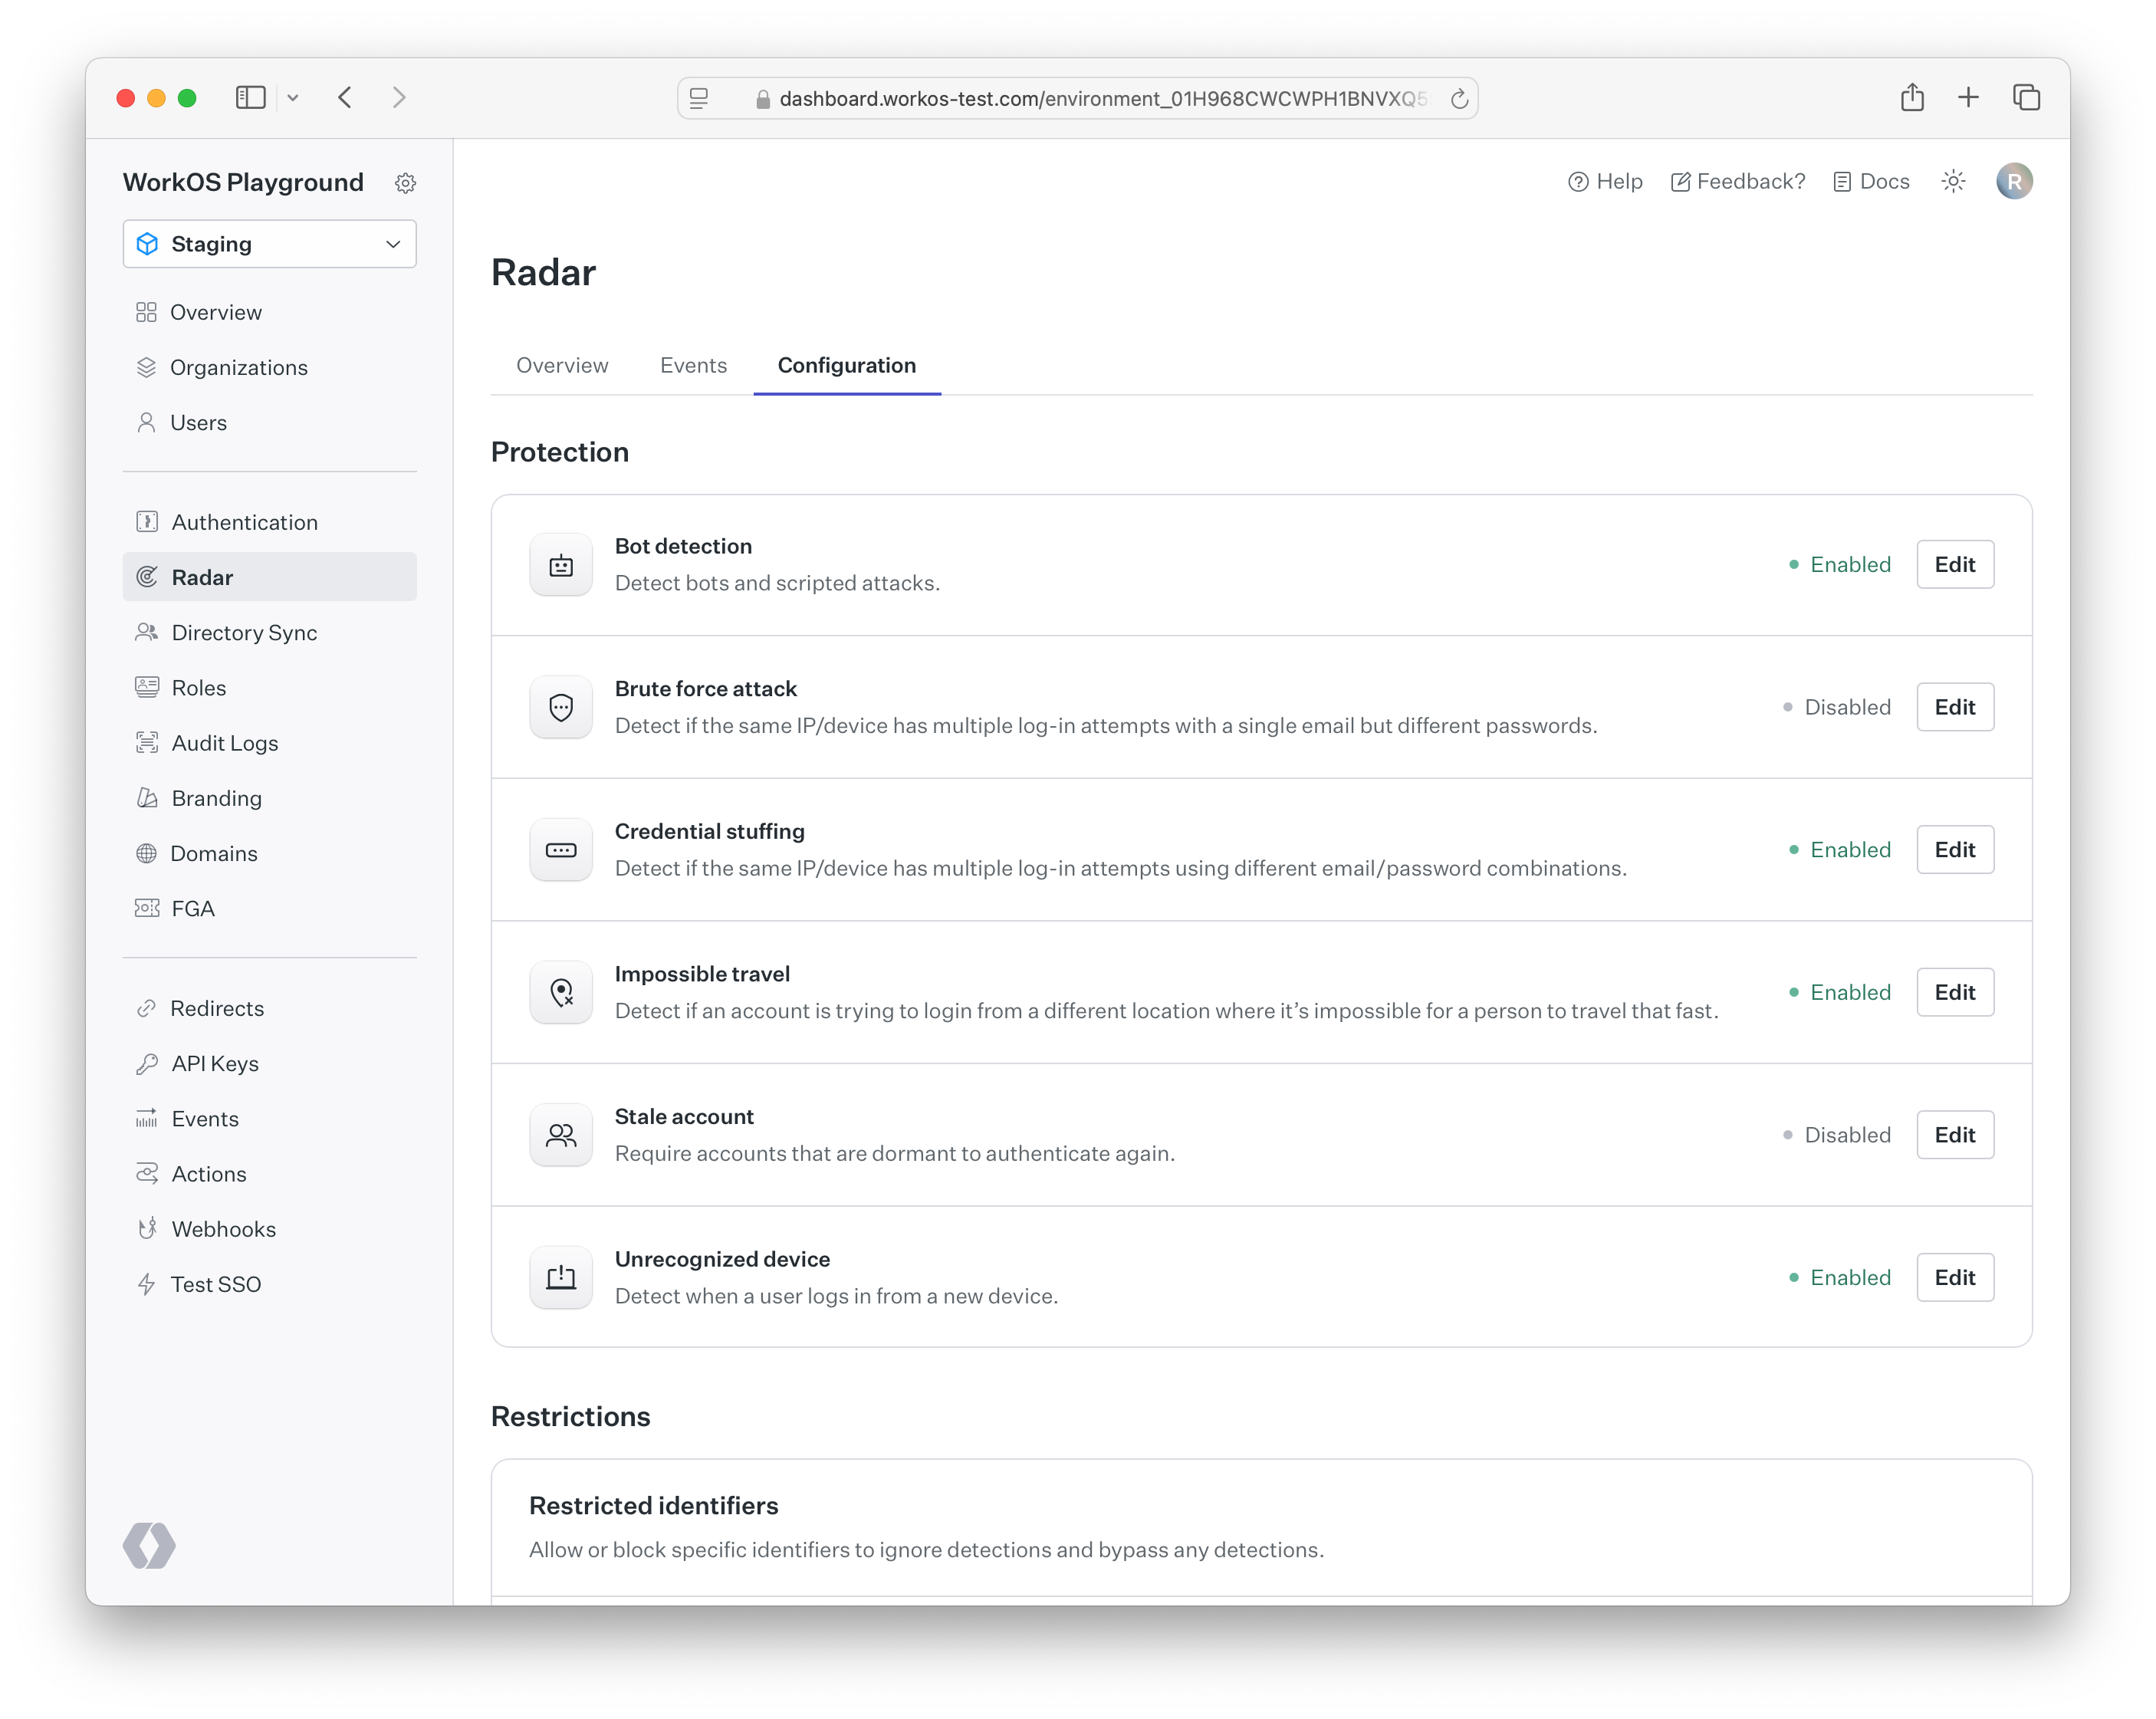Open Audit Logs page
This screenshot has height=1719, width=2156.
pyautogui.click(x=269, y=743)
